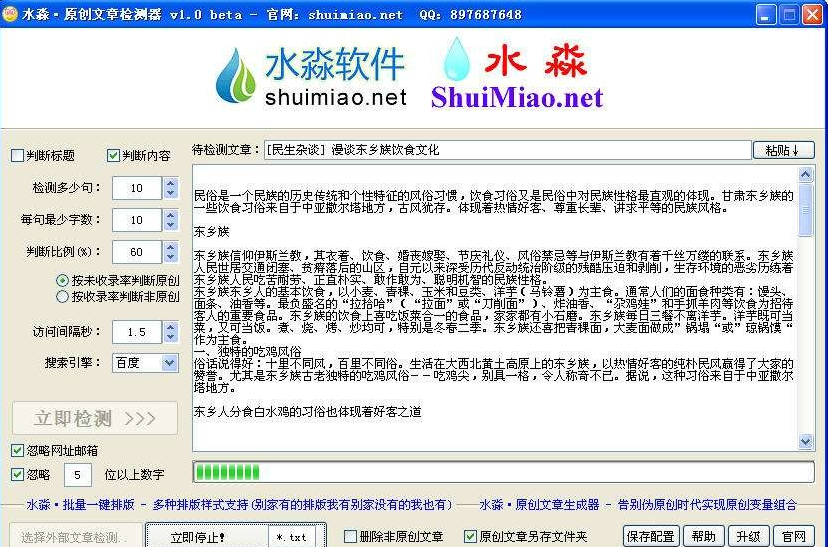The width and height of the screenshot is (829, 547).
Task: Open the 水淼·原创文章生成器 link
Action: 638,505
